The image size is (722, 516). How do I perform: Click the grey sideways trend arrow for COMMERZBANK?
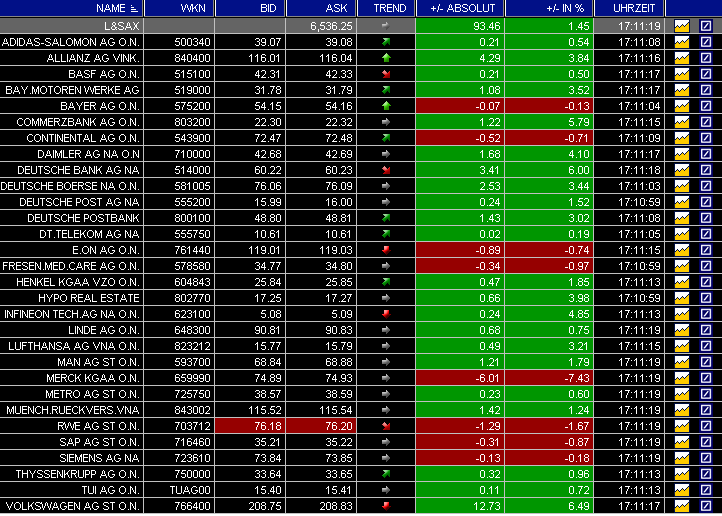pyautogui.click(x=386, y=122)
